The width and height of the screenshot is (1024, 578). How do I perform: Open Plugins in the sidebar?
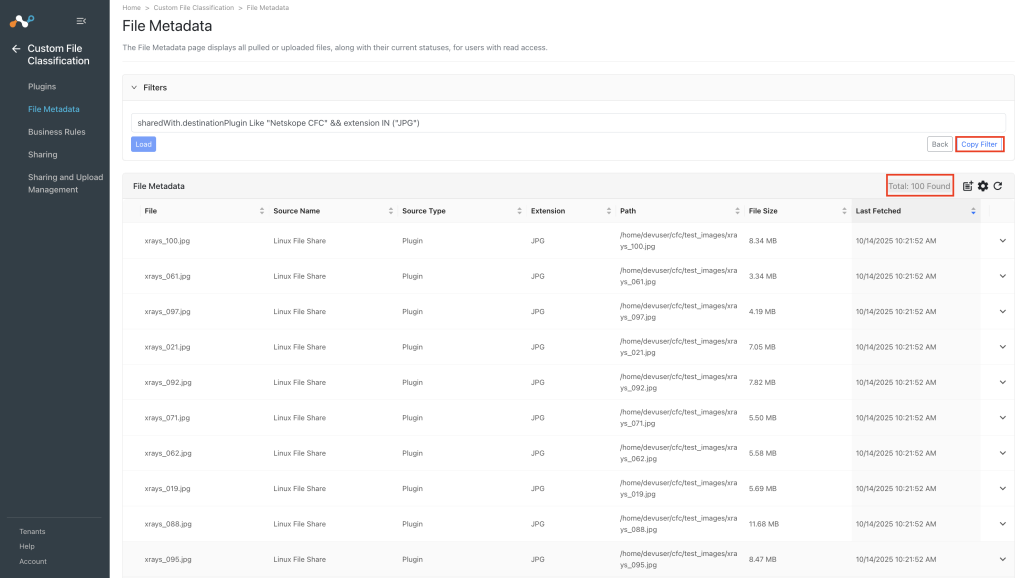[42, 86]
